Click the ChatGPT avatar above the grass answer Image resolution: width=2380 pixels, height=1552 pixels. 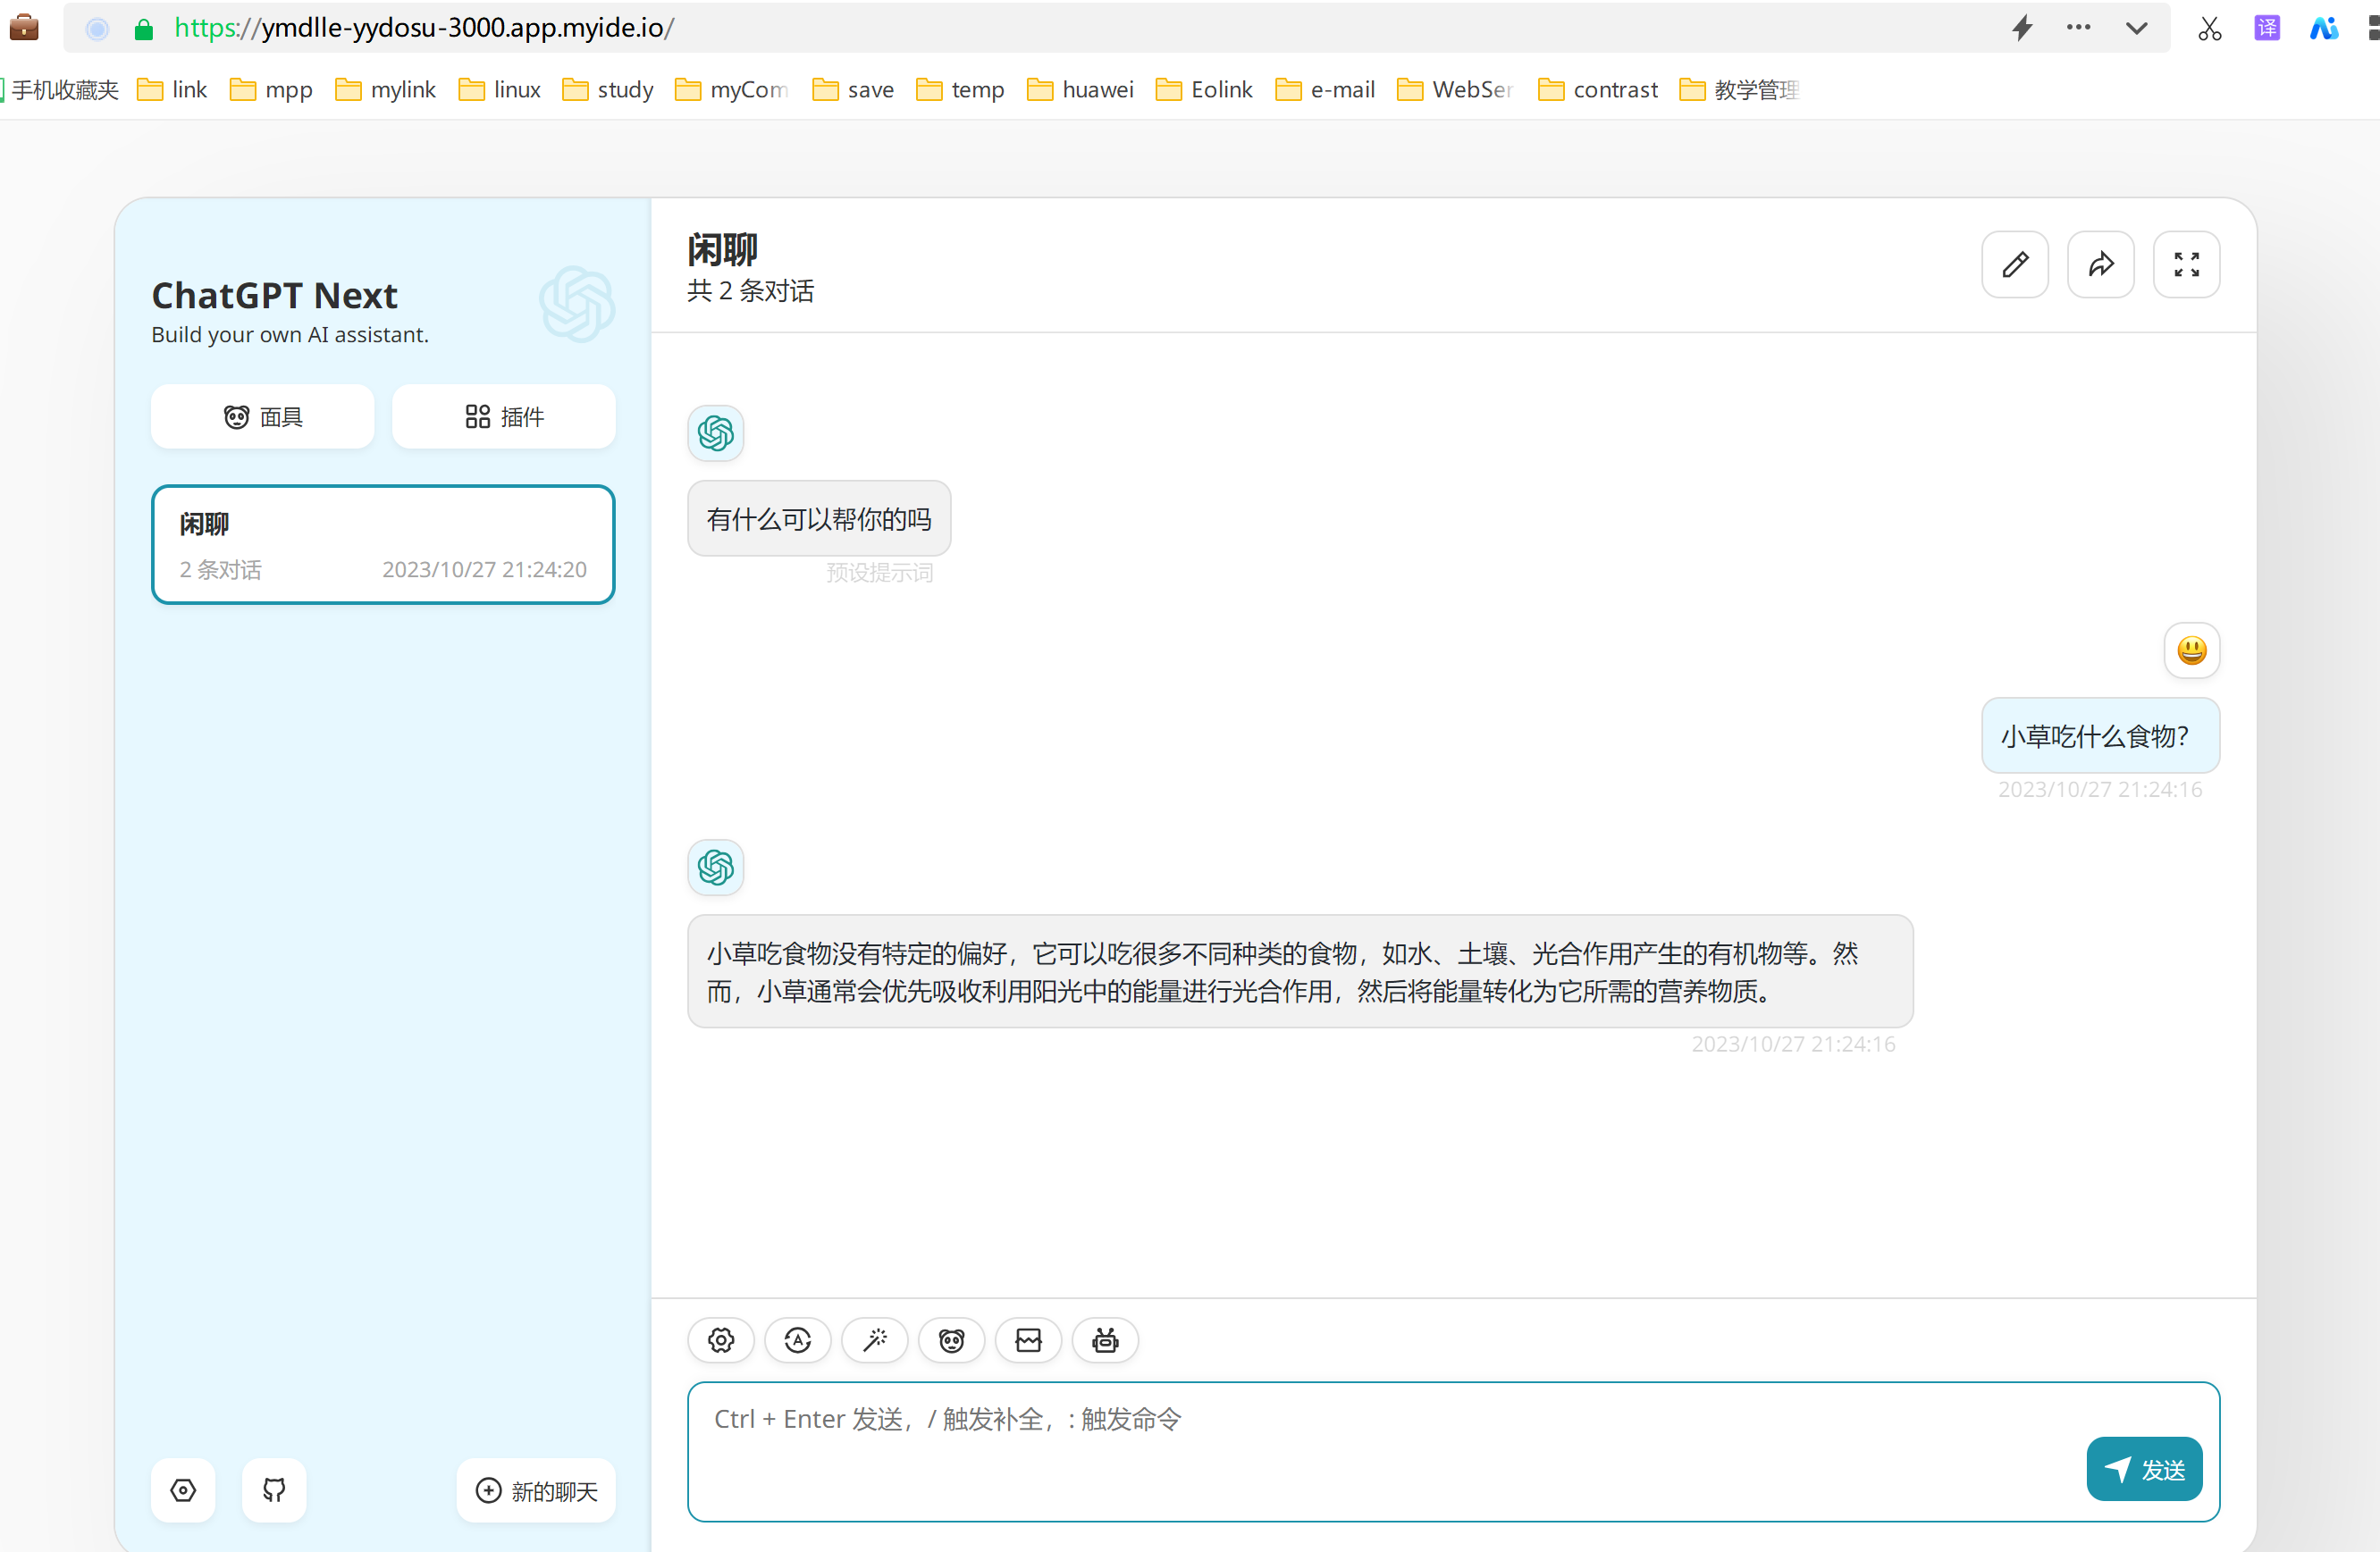point(716,867)
